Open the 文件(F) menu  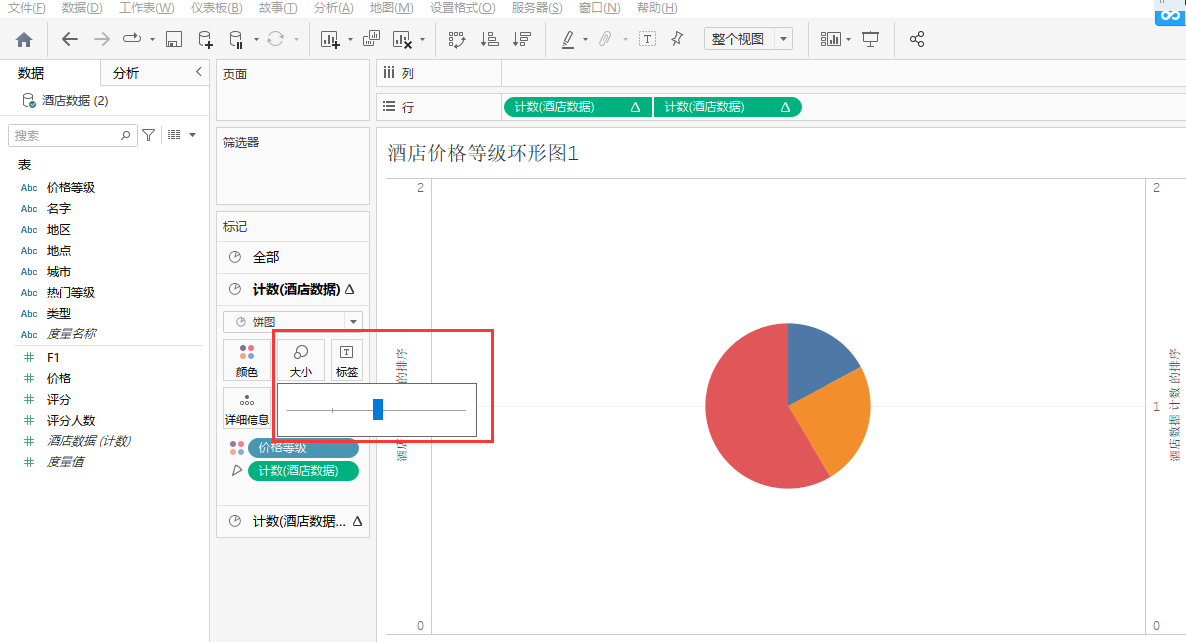click(26, 8)
